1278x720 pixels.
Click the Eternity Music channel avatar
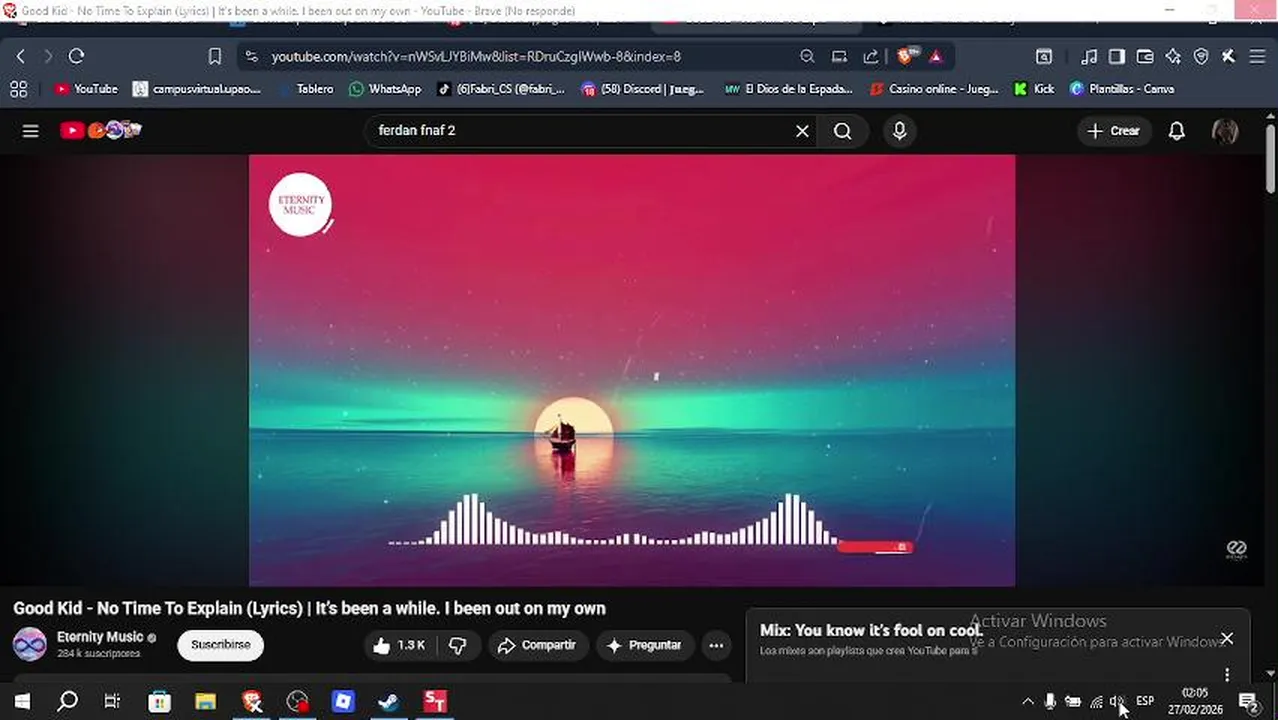pyautogui.click(x=30, y=645)
